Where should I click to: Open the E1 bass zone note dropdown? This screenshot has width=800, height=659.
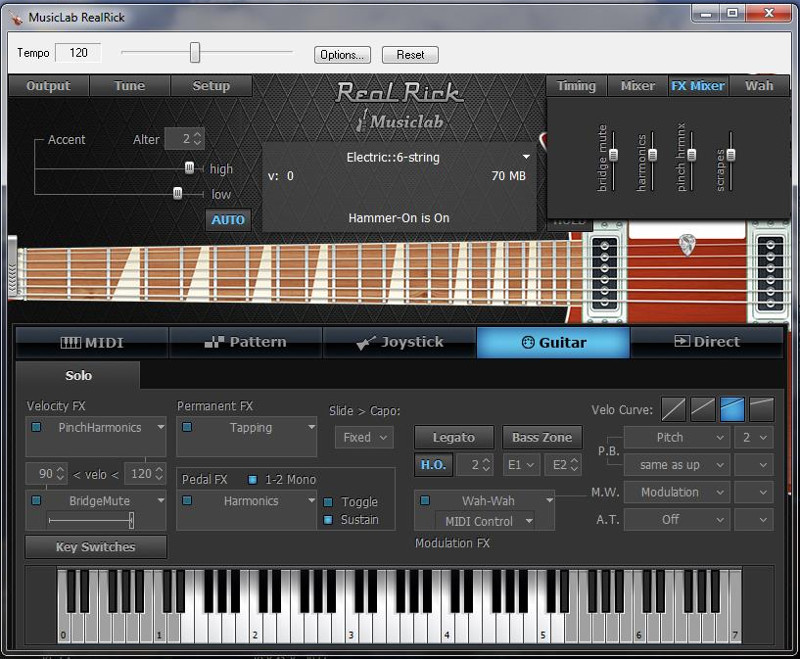click(x=521, y=465)
